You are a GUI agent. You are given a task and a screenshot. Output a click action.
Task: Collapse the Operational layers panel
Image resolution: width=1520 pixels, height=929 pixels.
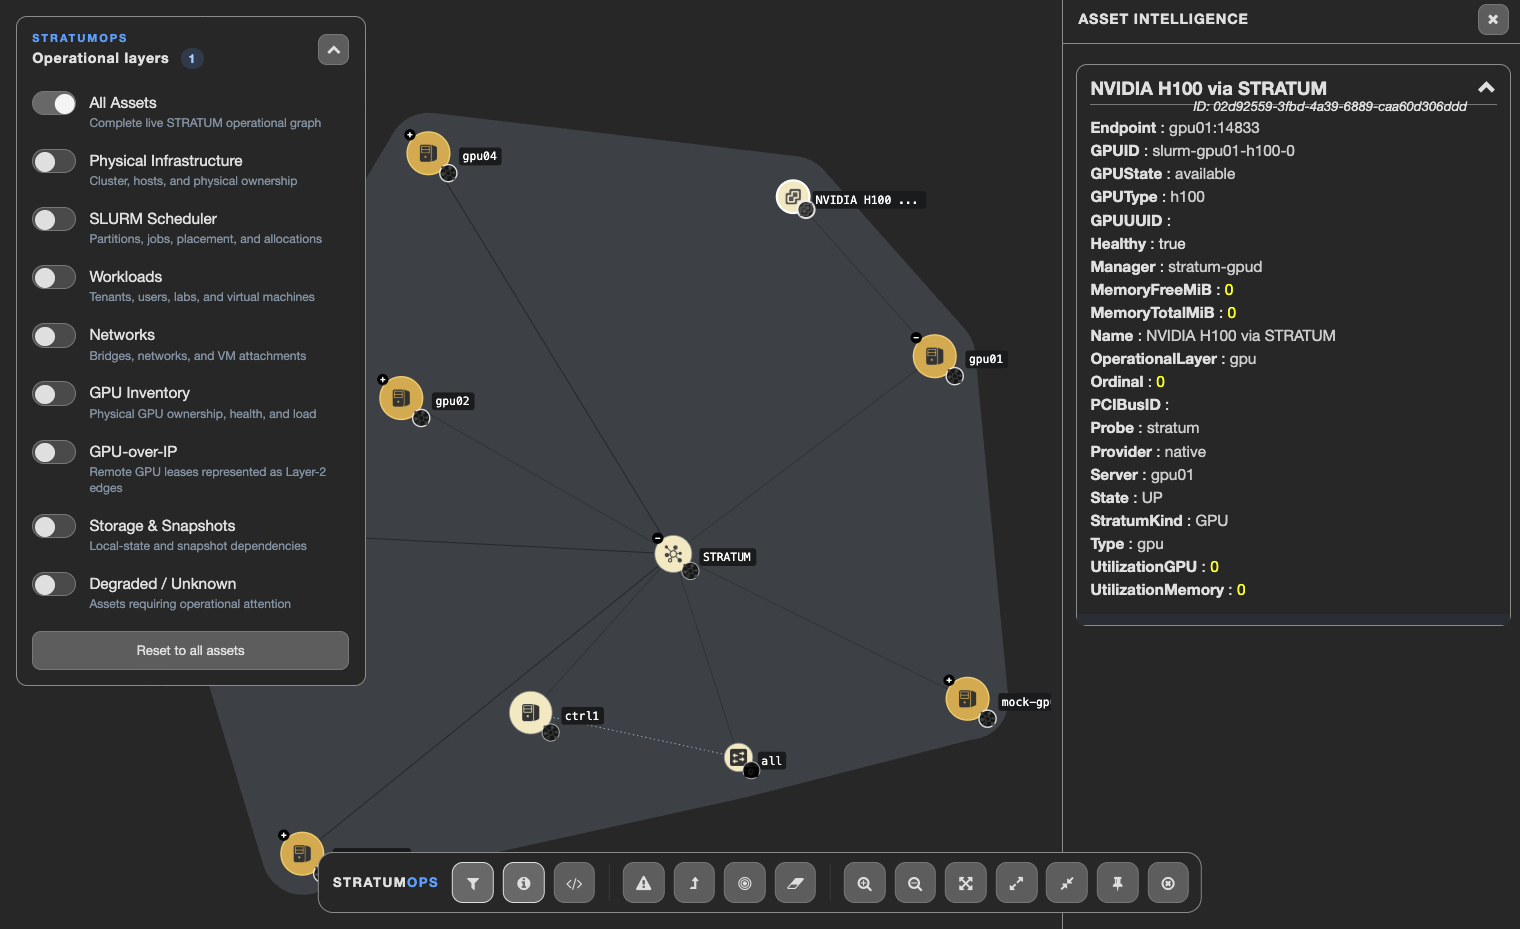(333, 50)
